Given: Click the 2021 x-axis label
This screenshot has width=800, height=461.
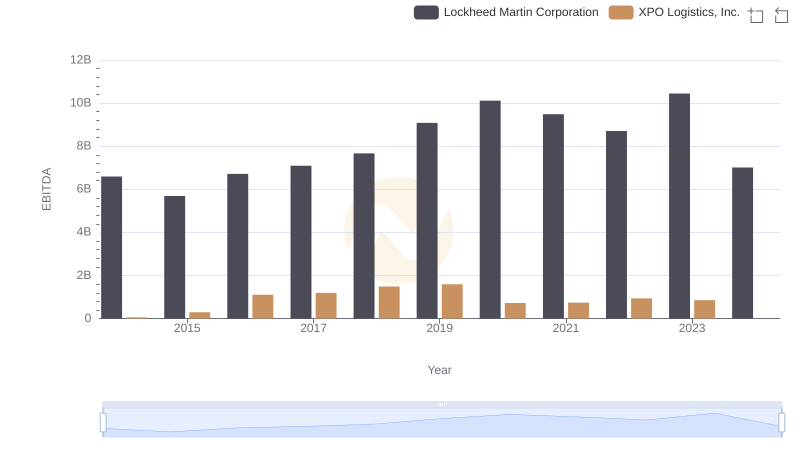Looking at the screenshot, I should (566, 328).
